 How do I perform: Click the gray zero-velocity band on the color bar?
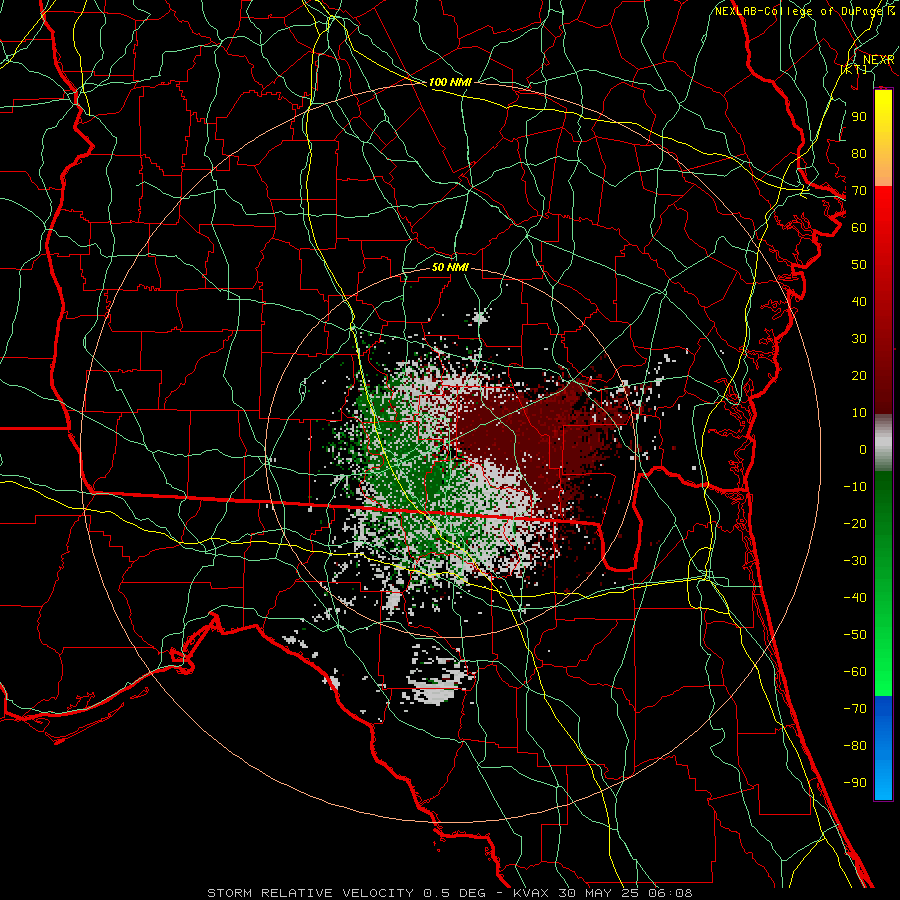883,443
